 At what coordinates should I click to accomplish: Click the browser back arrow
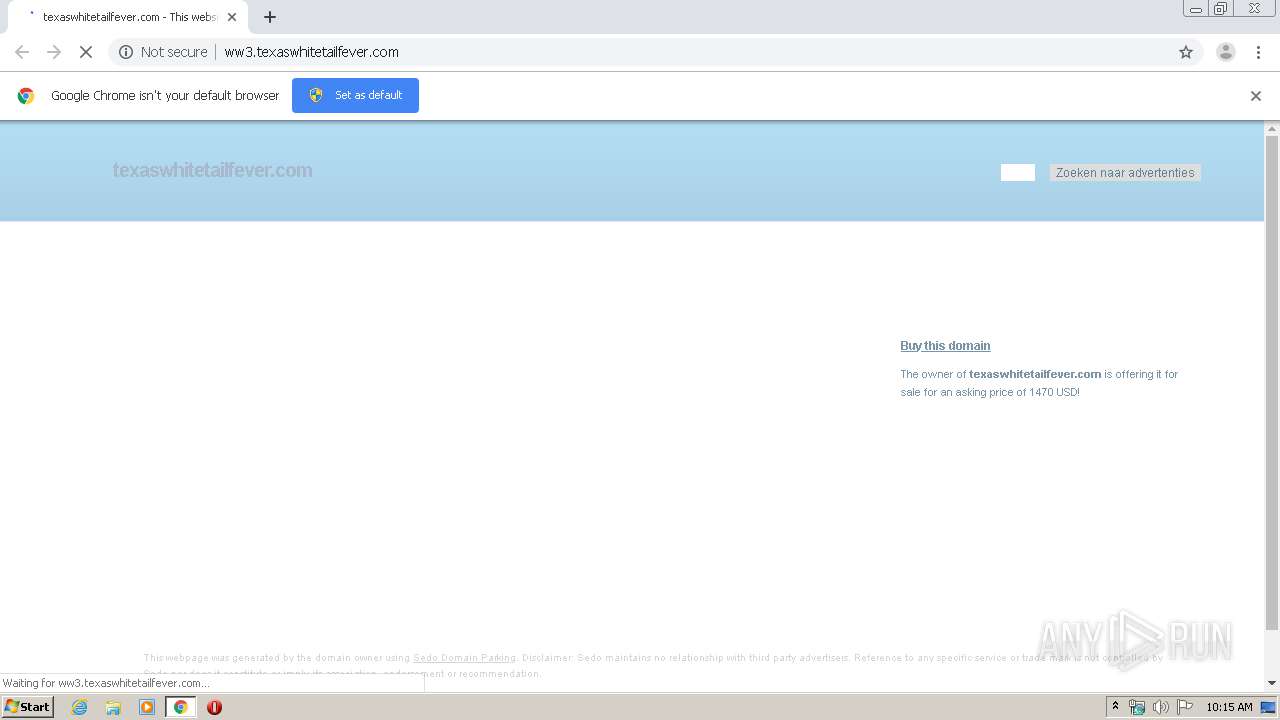pos(22,52)
